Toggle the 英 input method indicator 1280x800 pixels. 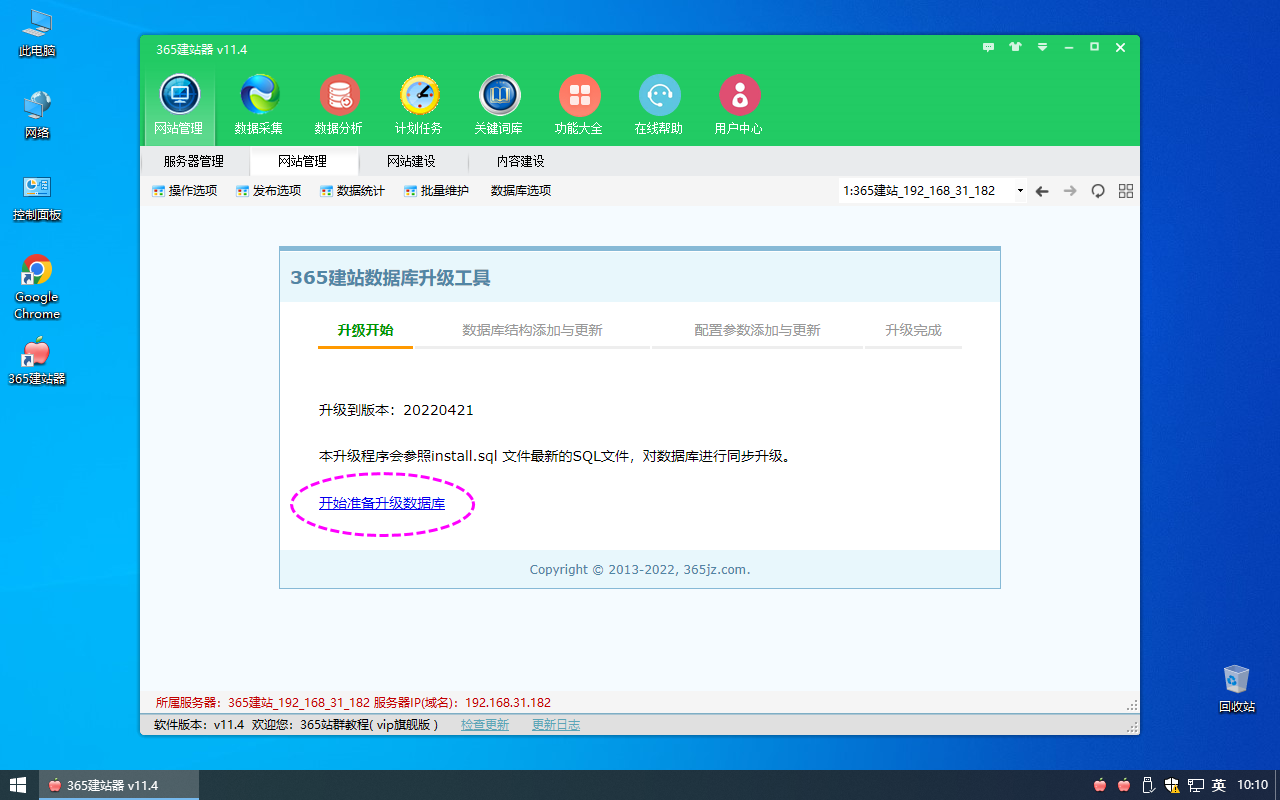click(1219, 785)
